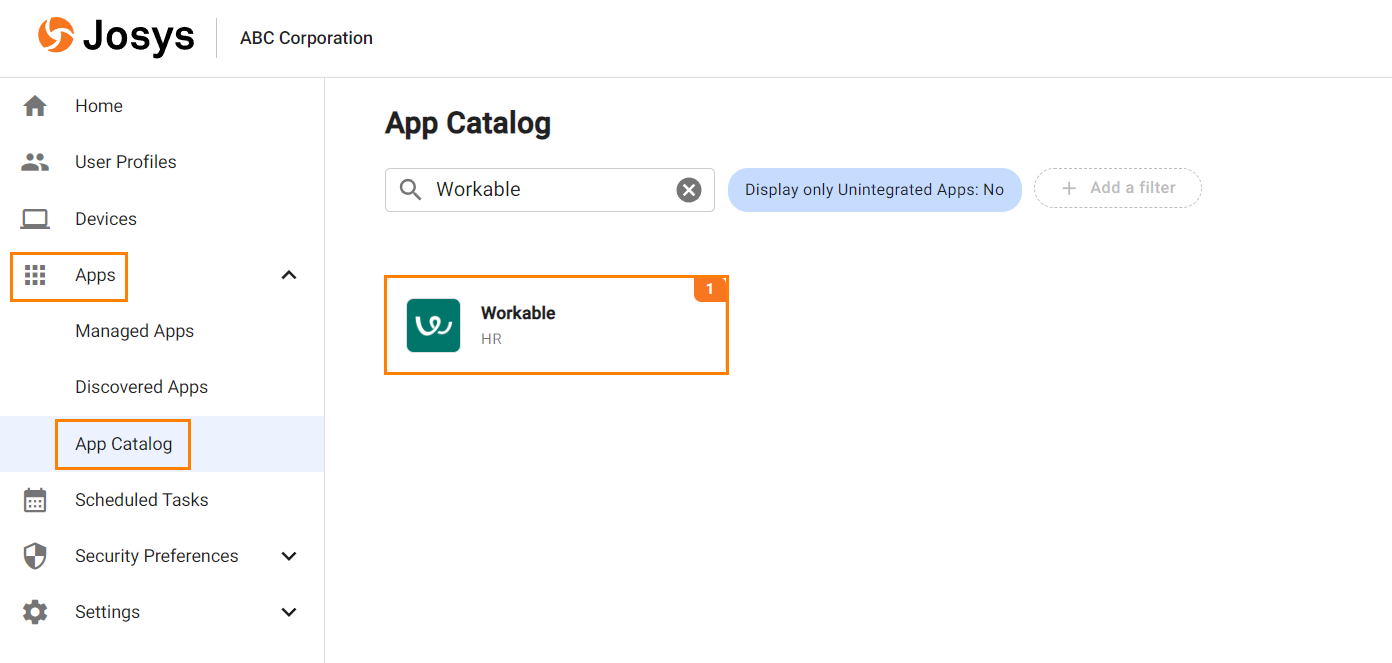Clear the Workable search text
The height and width of the screenshot is (663, 1392).
[689, 190]
